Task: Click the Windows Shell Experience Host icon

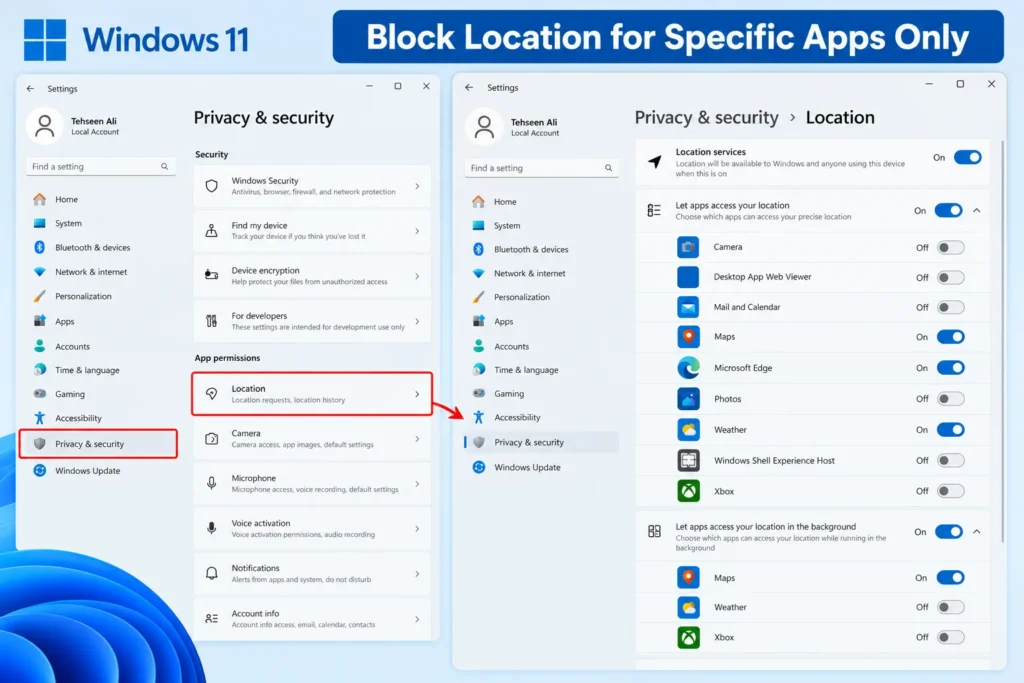Action: [x=688, y=460]
